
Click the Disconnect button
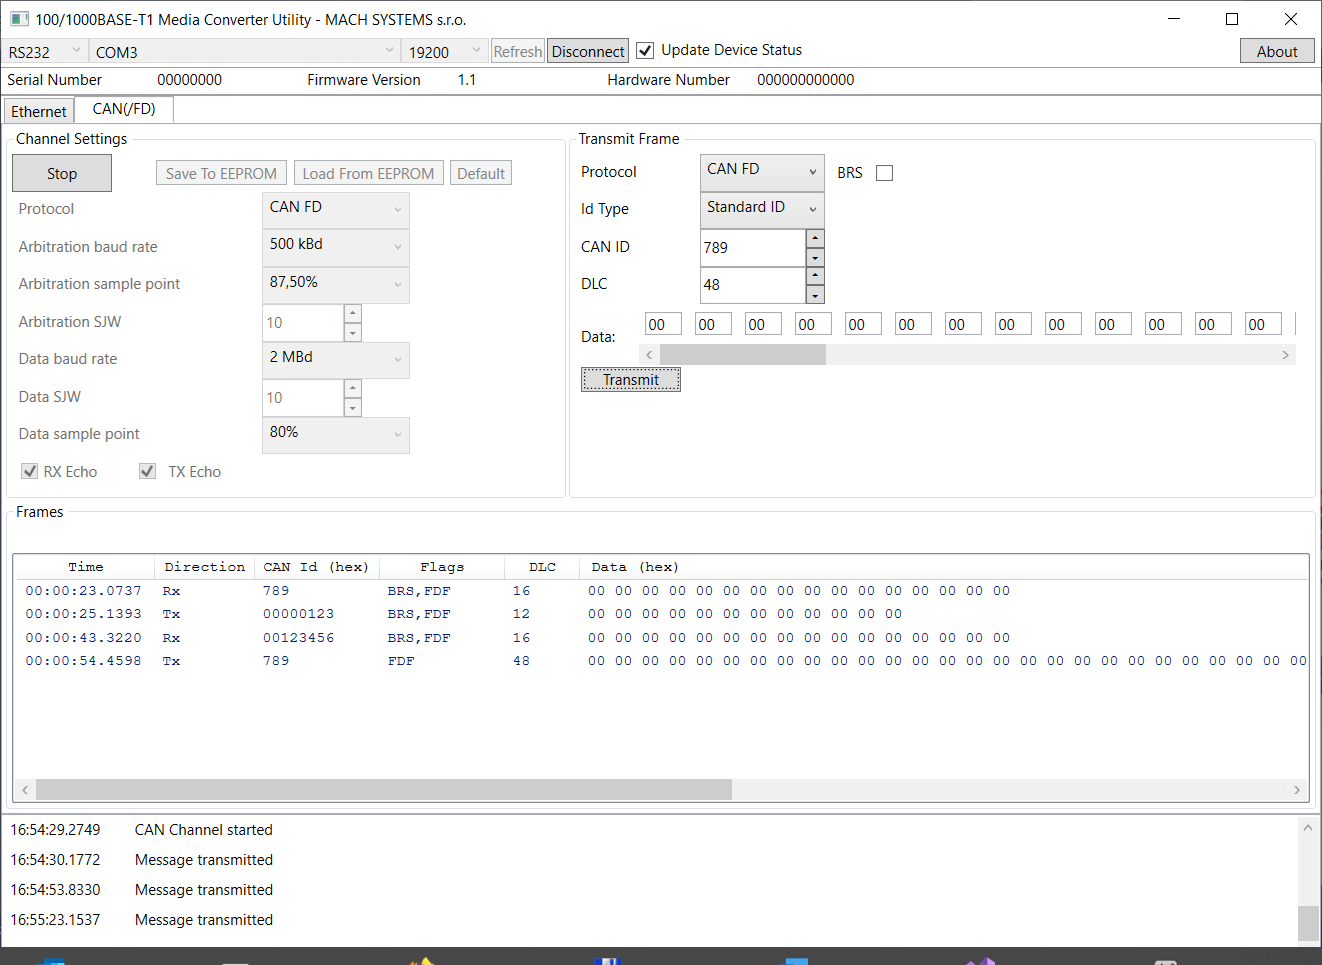[588, 52]
